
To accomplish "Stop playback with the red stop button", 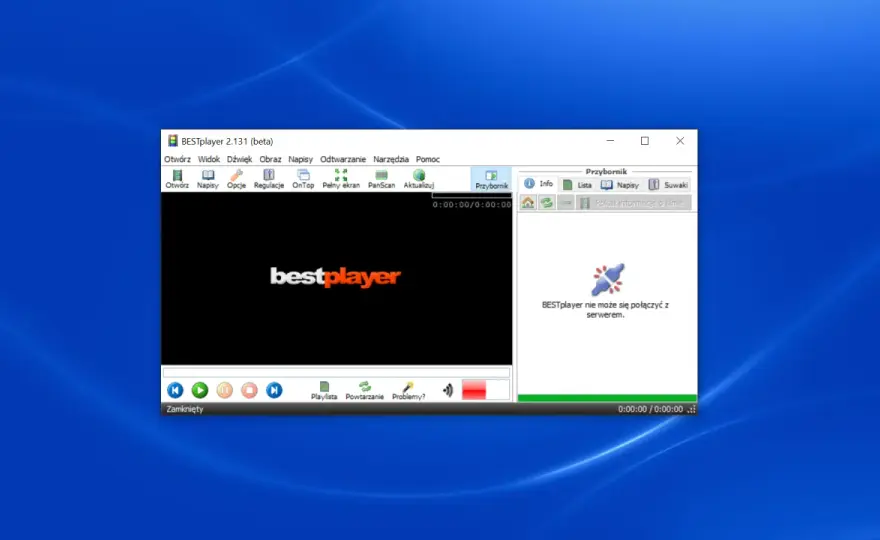I will [249, 390].
